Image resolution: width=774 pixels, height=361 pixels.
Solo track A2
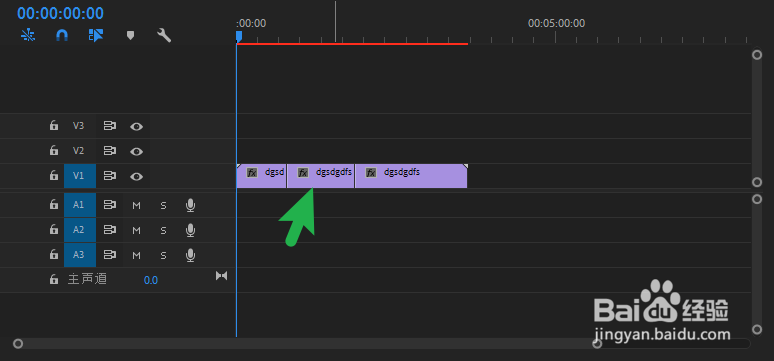click(x=163, y=230)
